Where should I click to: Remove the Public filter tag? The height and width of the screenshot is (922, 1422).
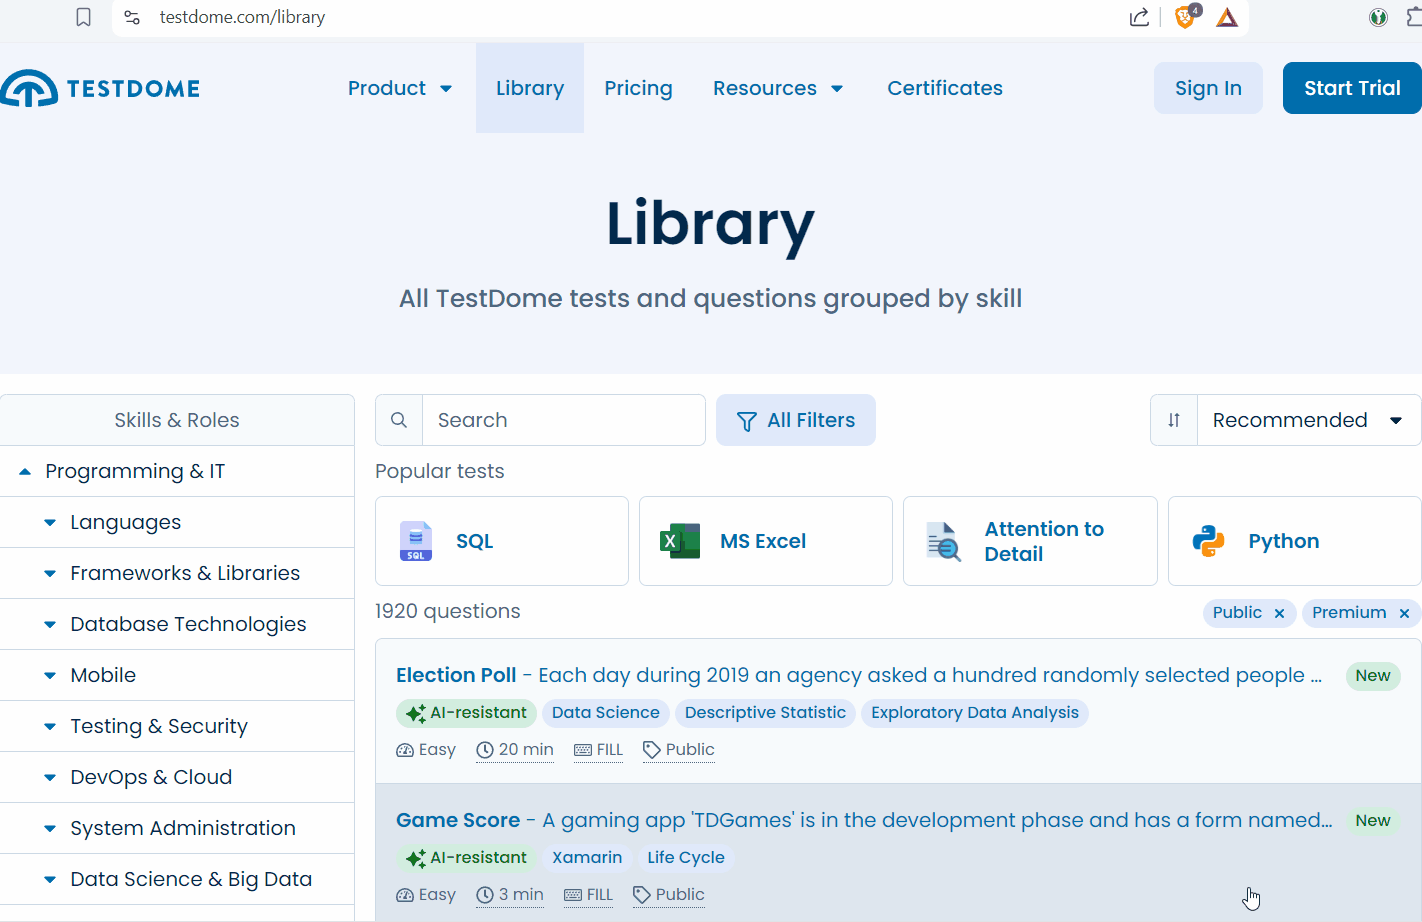click(1279, 613)
